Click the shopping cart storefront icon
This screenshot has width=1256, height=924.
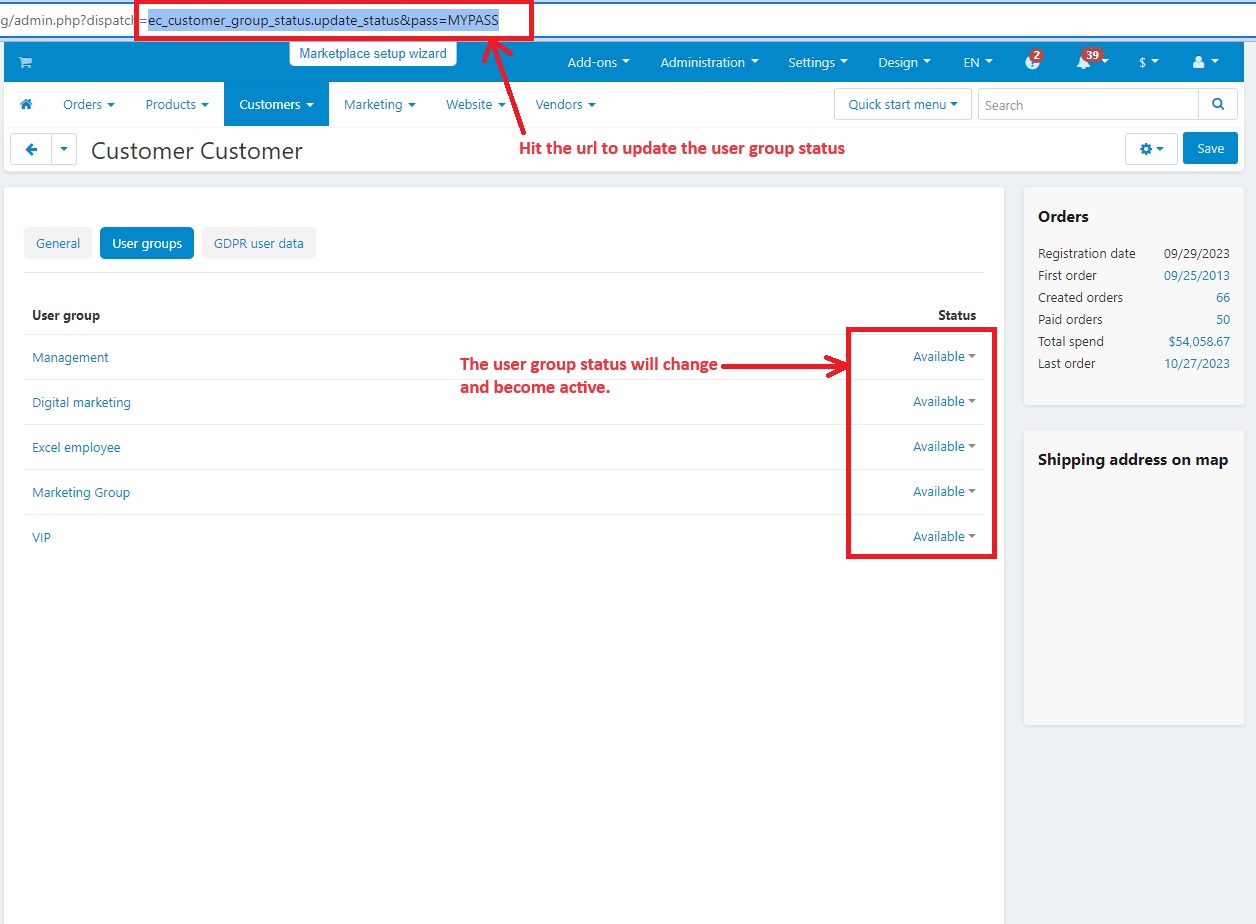tap(25, 62)
